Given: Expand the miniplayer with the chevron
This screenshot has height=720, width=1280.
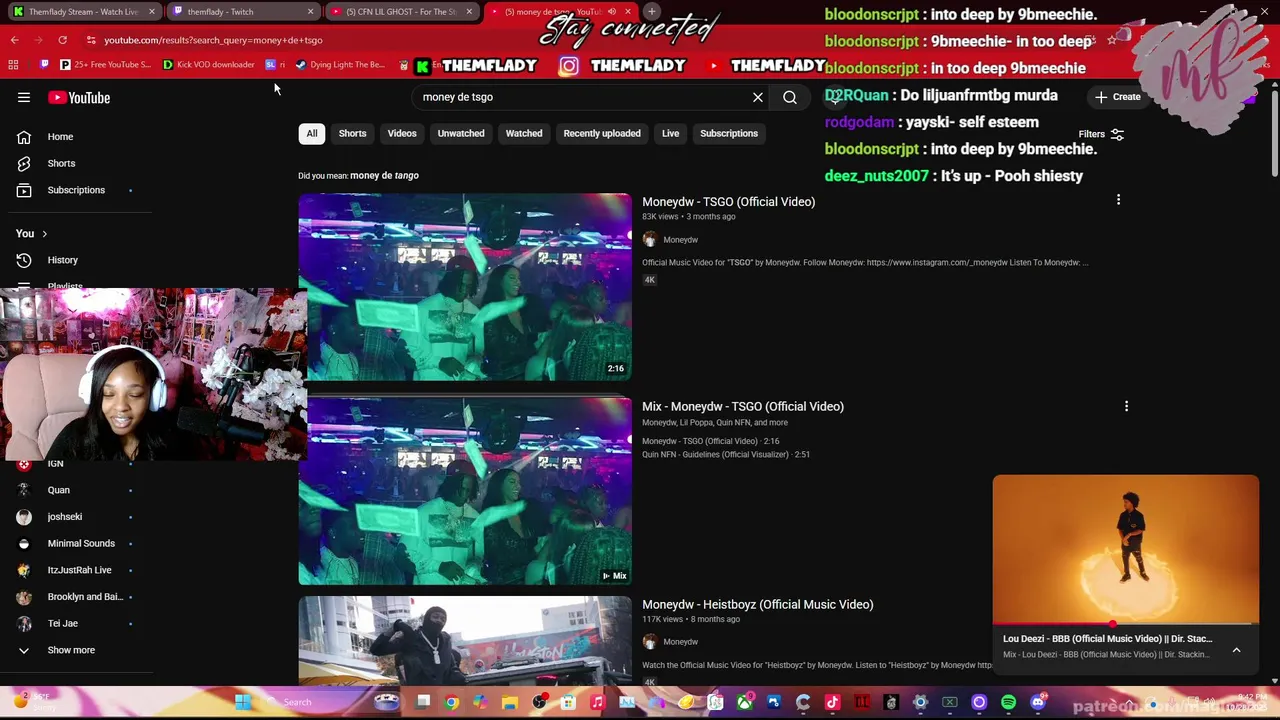Looking at the screenshot, I should pos(1236,650).
